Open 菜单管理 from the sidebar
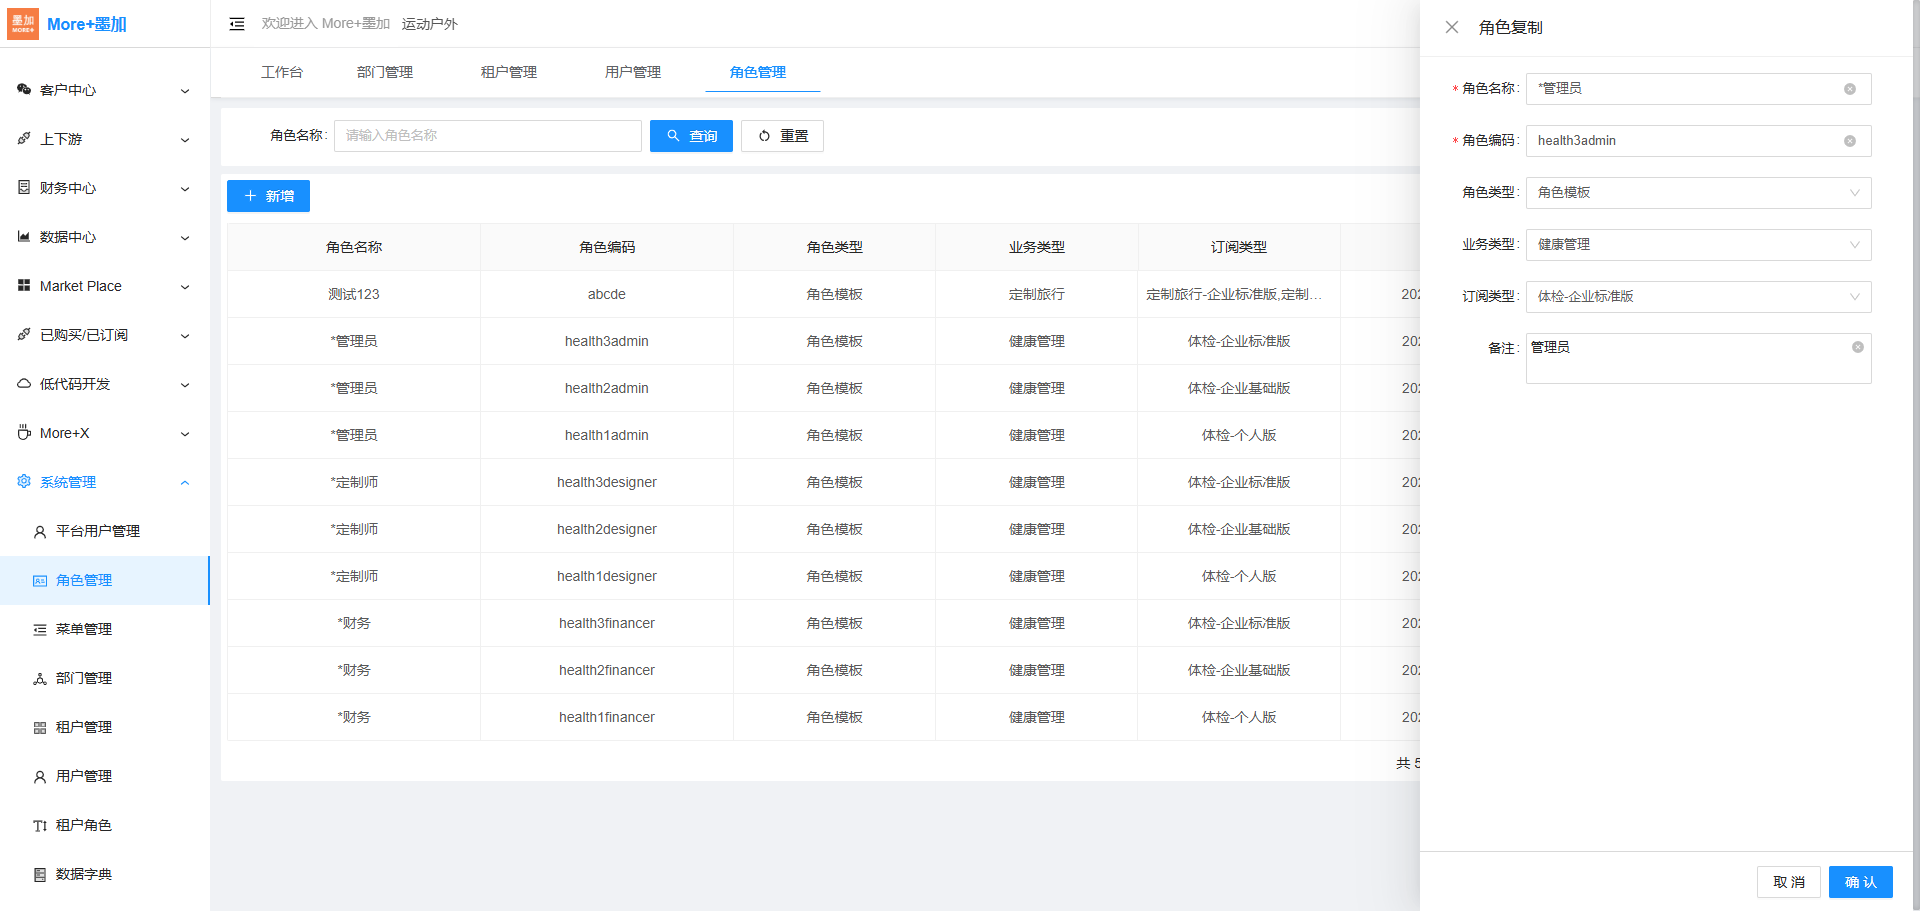Screen dimensions: 1920x911 tap(84, 629)
